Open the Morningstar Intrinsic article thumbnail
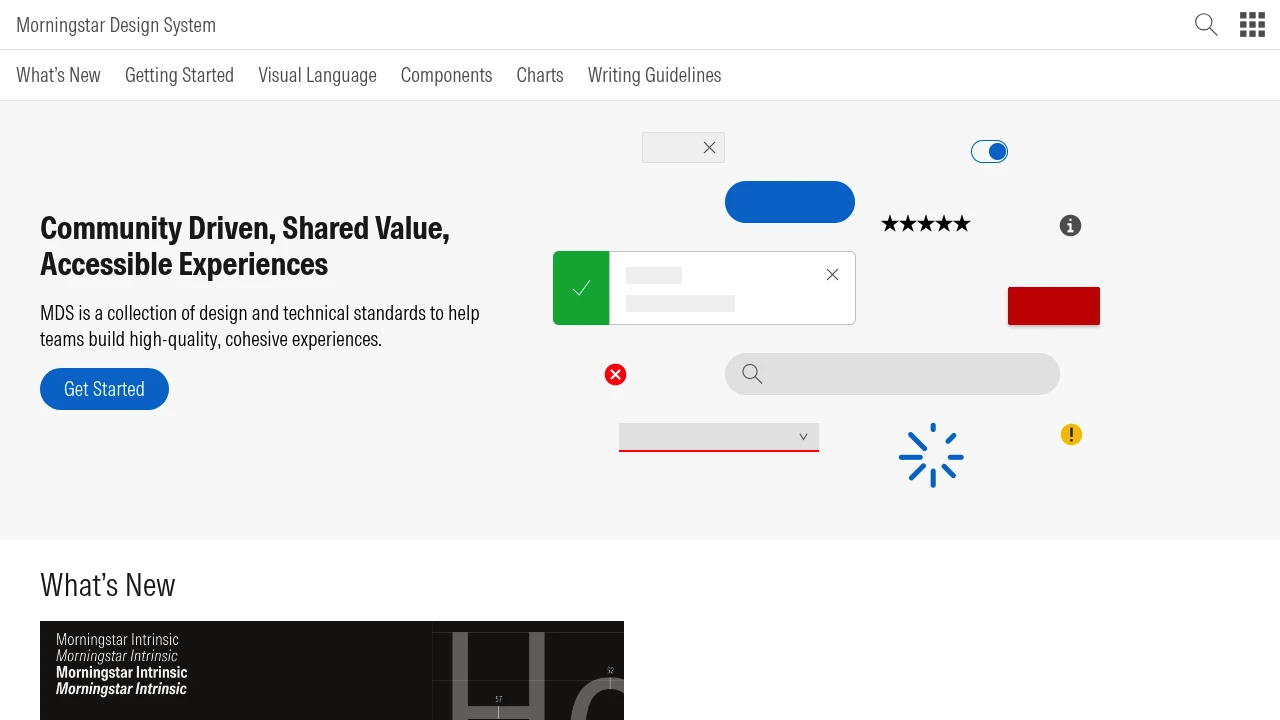1280x720 pixels. (x=332, y=670)
